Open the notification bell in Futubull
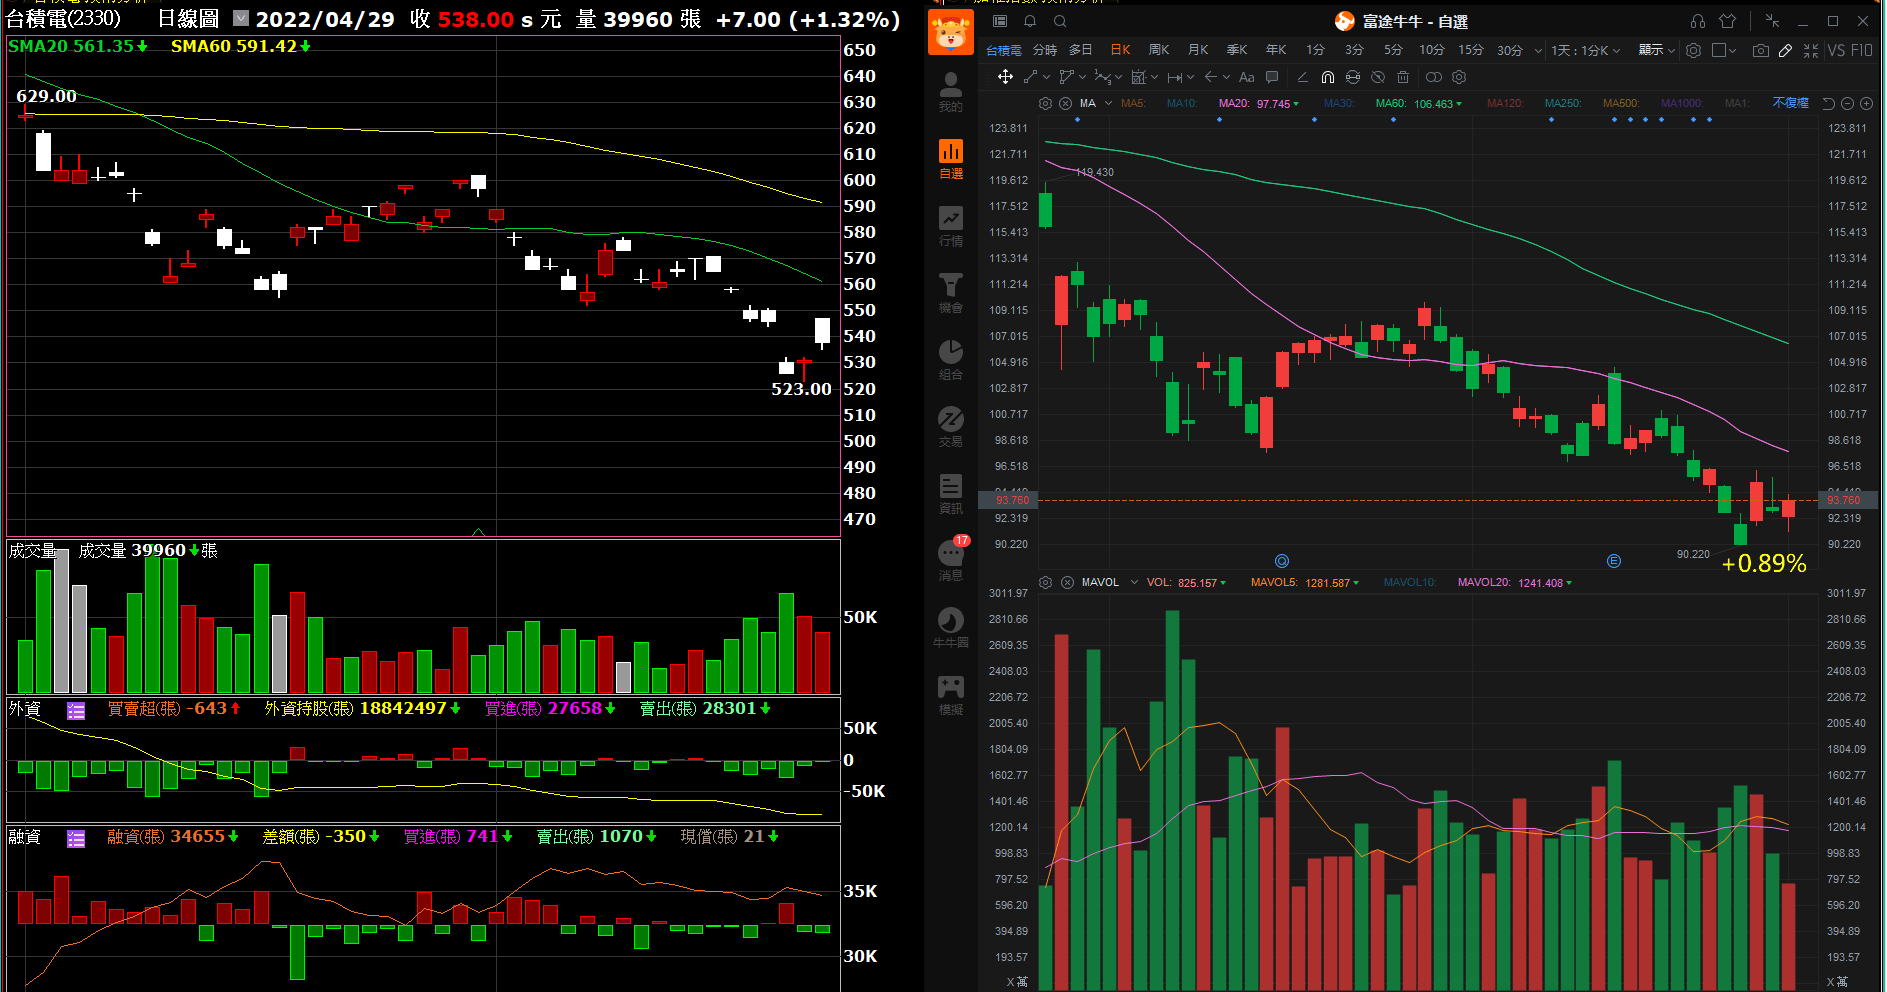1887x992 pixels. coord(1030,21)
